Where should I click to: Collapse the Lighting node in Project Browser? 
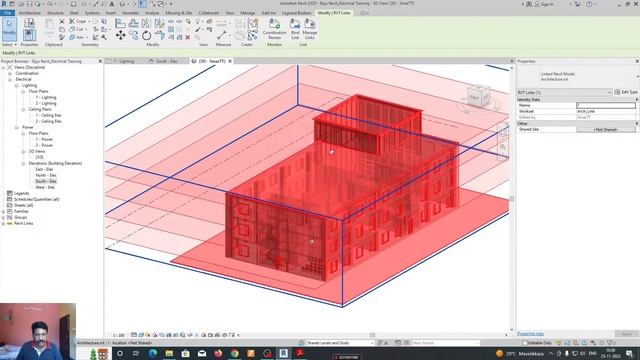coord(16,86)
